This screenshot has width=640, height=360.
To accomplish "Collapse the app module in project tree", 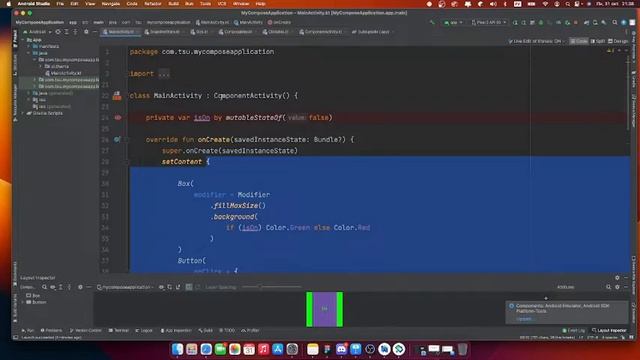I will pyautogui.click(x=23, y=40).
